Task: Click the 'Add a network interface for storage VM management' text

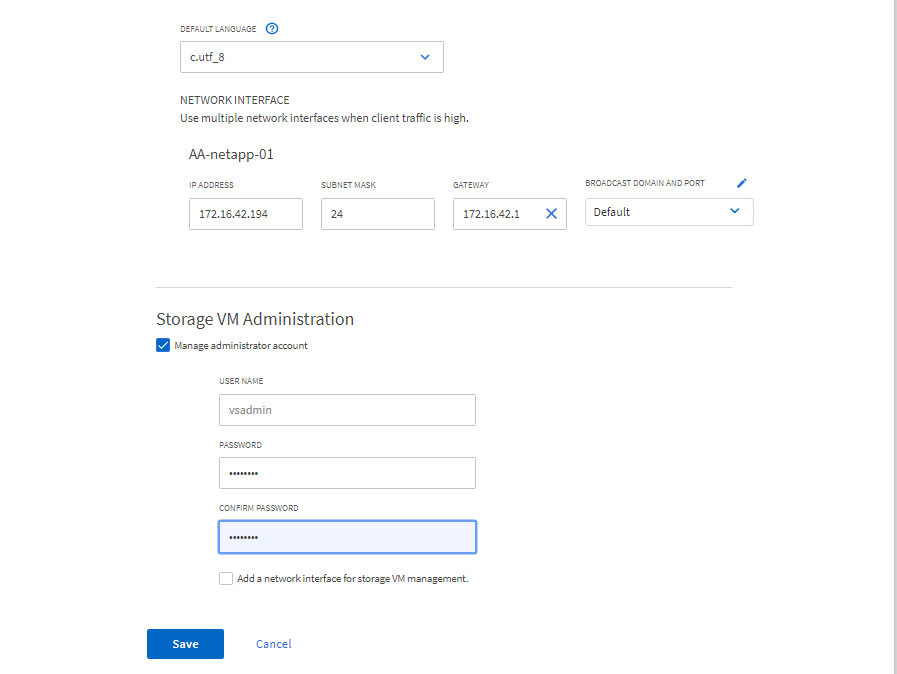Action: [352, 578]
